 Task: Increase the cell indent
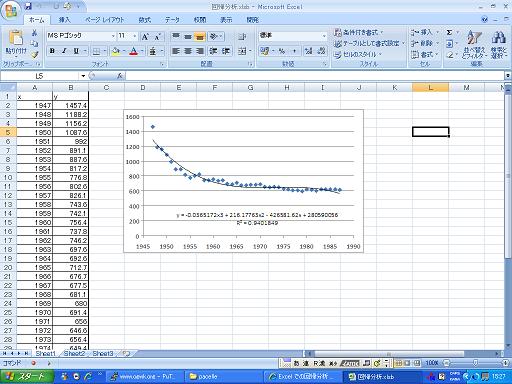[226, 51]
